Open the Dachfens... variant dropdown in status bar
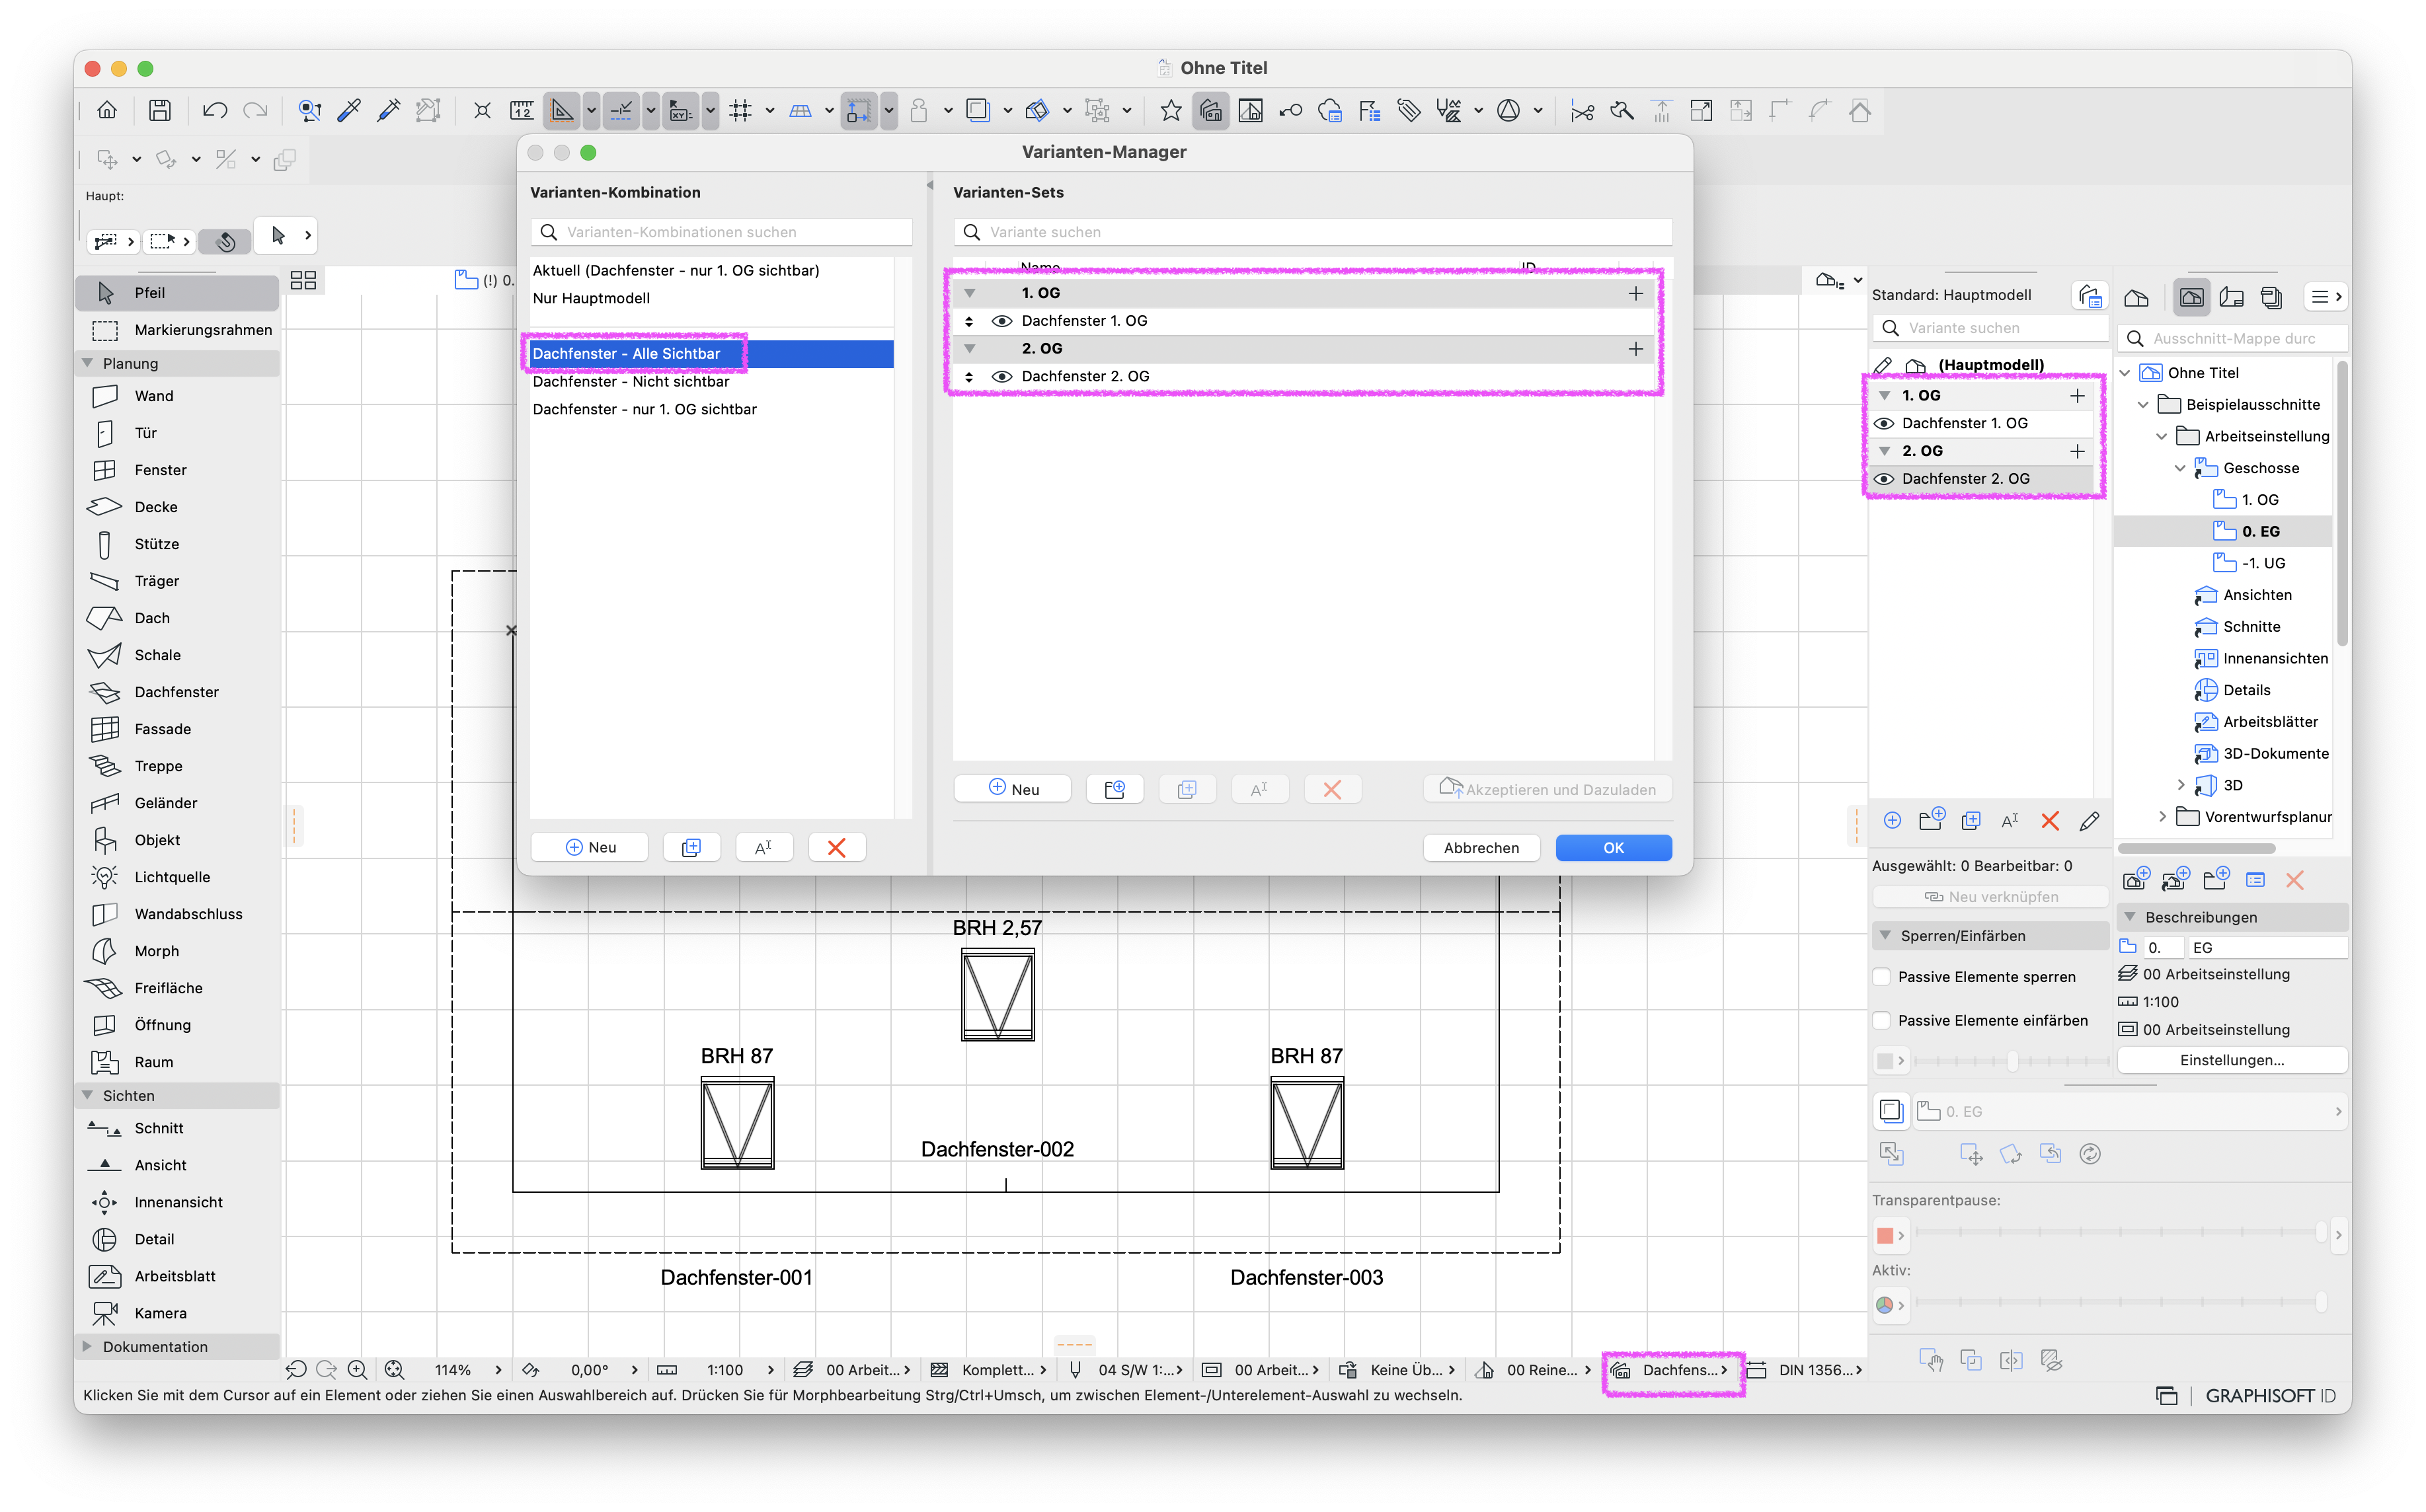 1672,1371
